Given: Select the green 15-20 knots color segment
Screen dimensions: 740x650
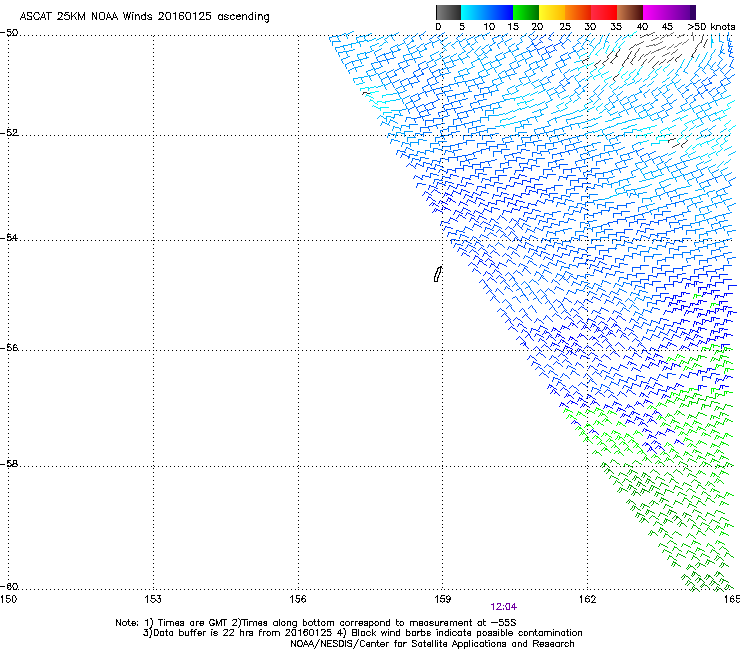Looking at the screenshot, I should [526, 12].
